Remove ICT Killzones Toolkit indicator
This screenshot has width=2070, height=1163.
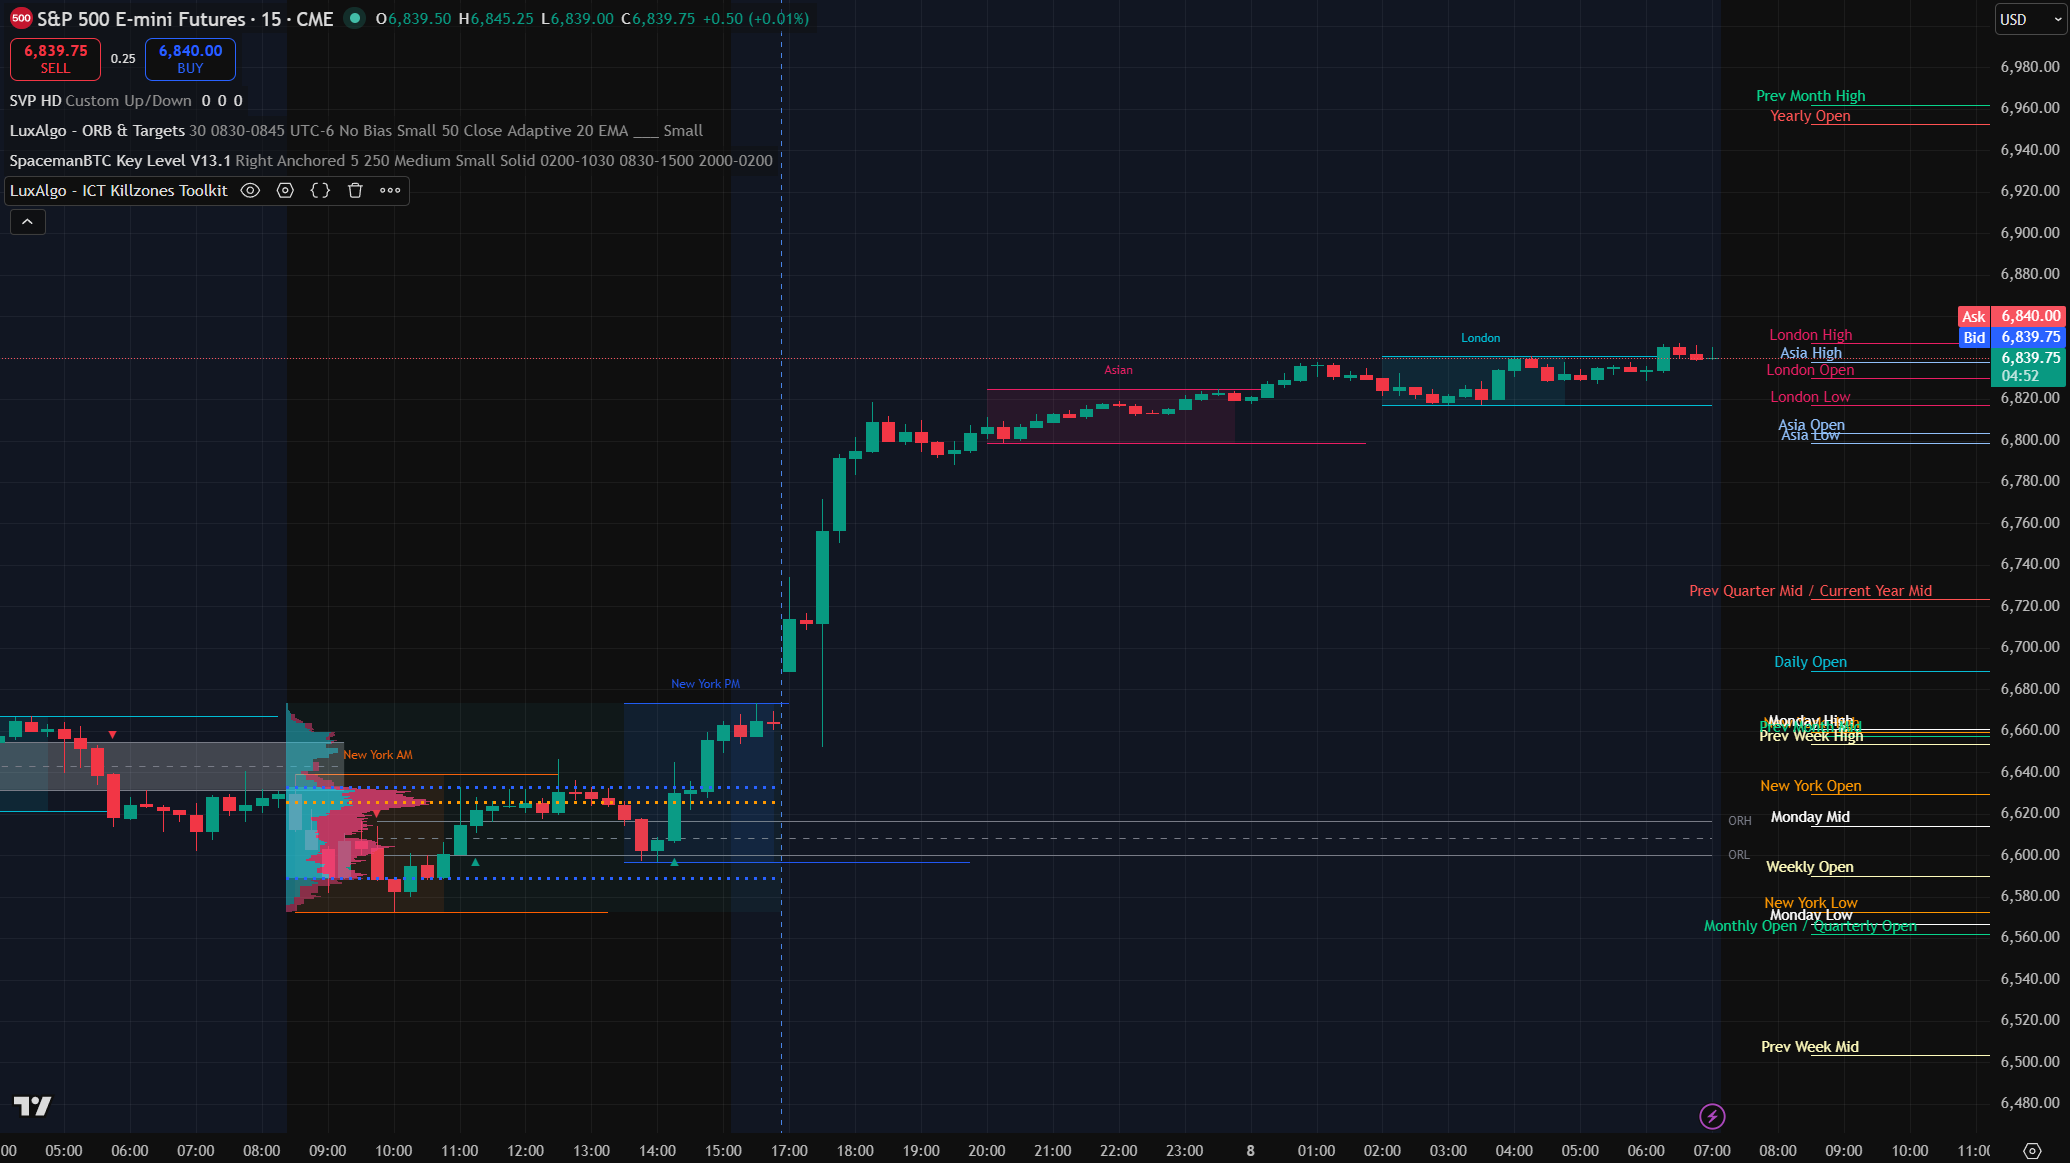point(355,191)
